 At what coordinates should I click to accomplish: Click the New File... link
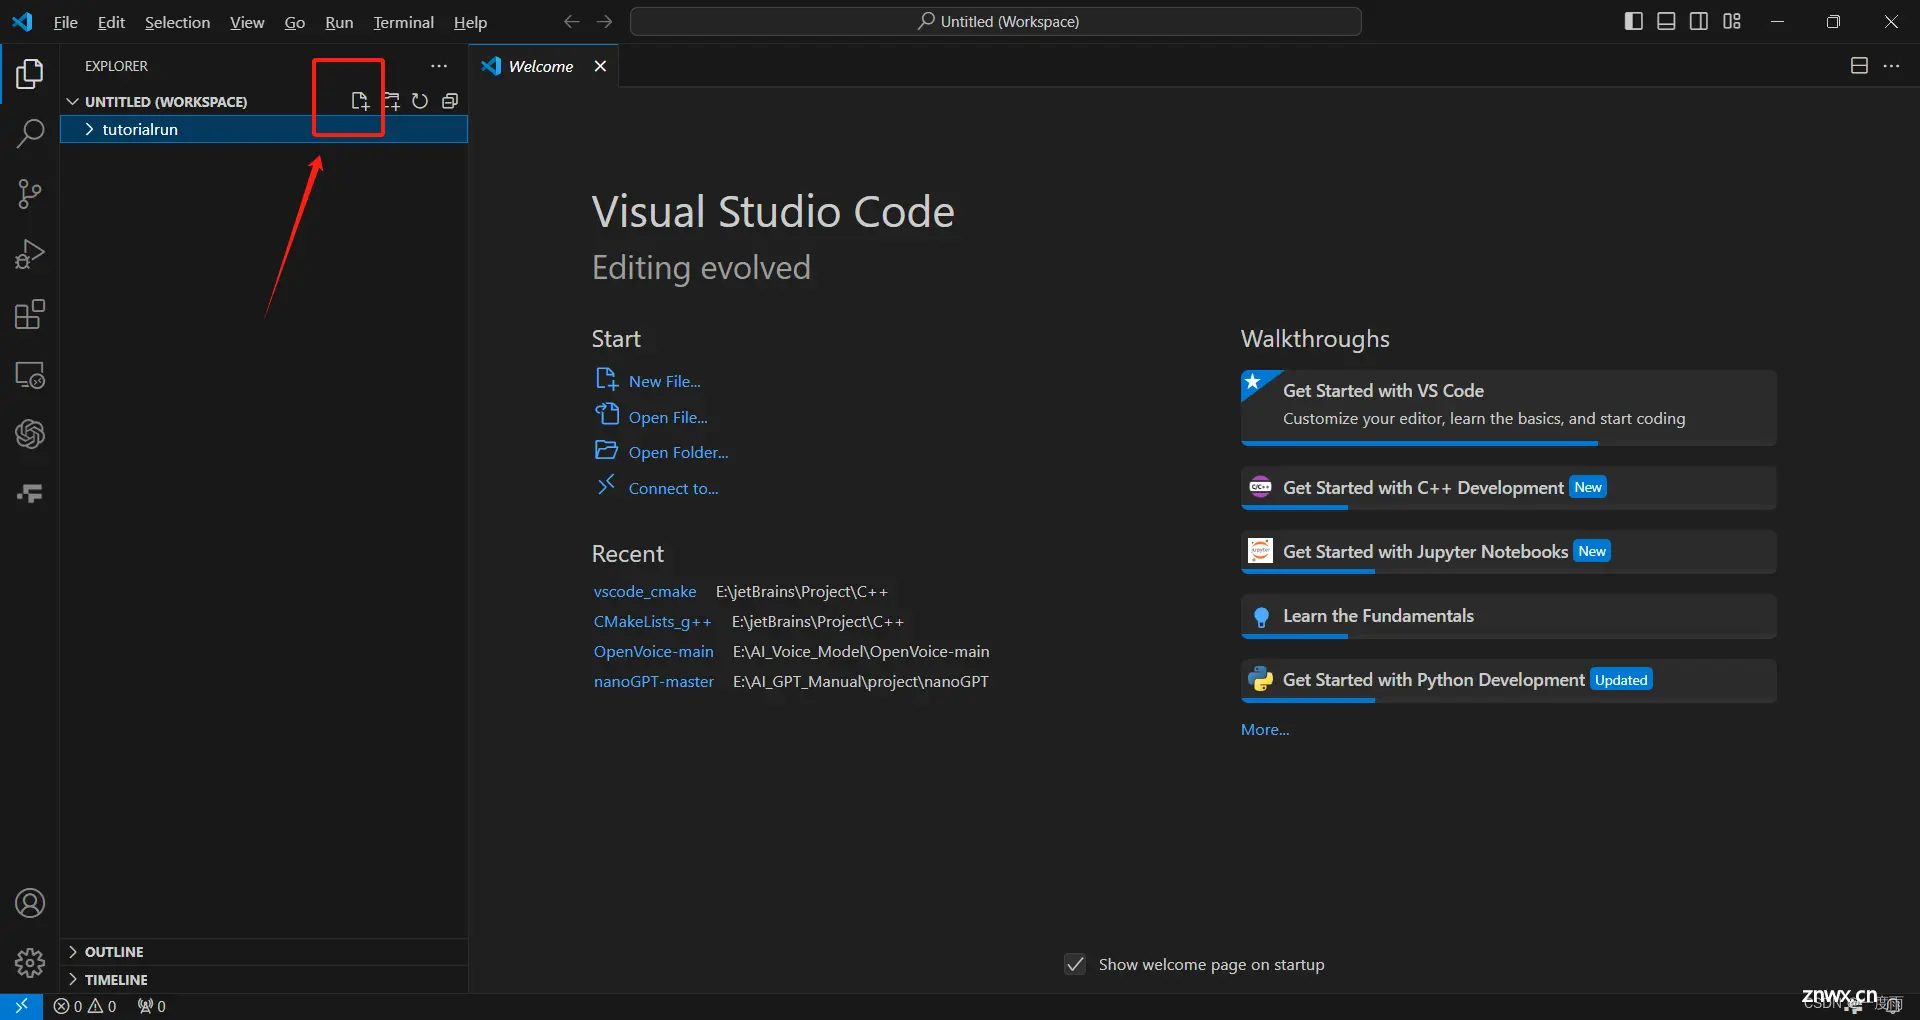pyautogui.click(x=664, y=381)
